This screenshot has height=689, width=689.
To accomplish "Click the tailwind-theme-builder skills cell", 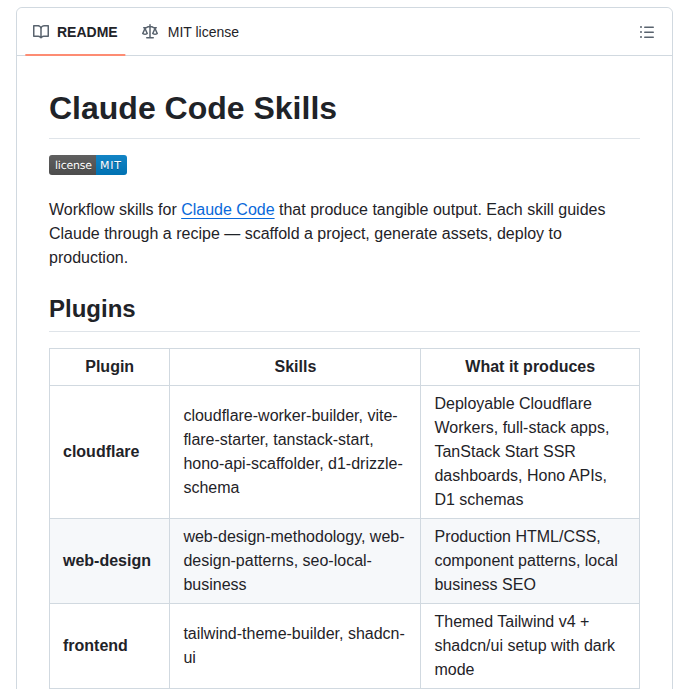I will coord(295,645).
